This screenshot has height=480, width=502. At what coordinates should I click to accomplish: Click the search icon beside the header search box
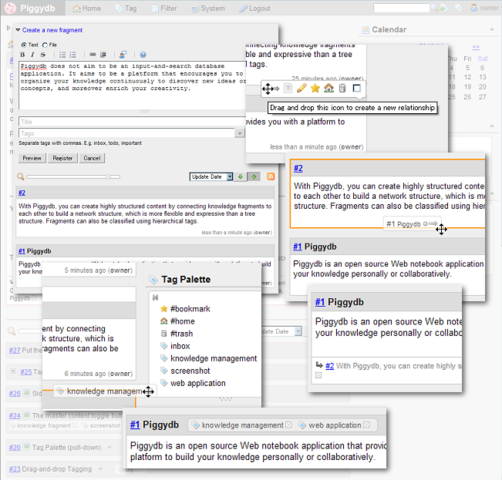pos(434,8)
